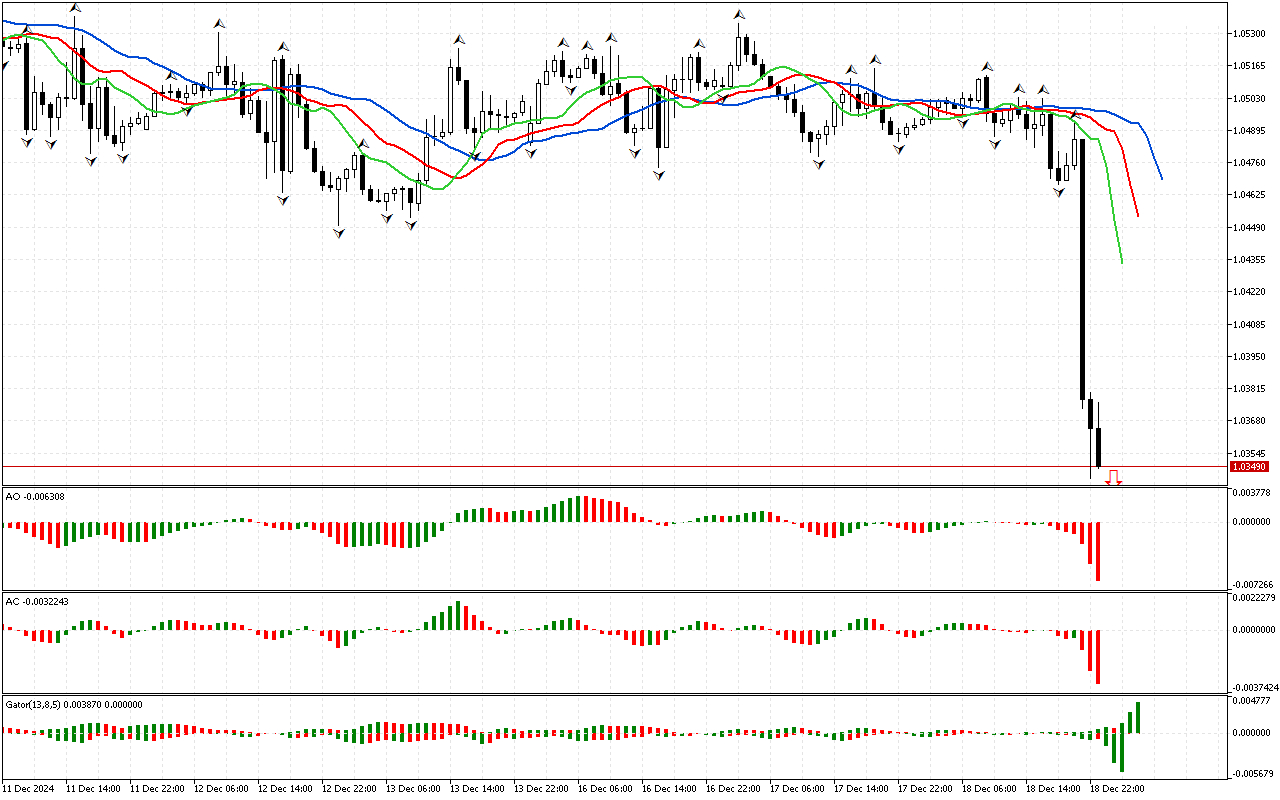This screenshot has width=1280, height=800.
Task: Click the AO scale minimum -0.007266
Action: coord(1253,584)
